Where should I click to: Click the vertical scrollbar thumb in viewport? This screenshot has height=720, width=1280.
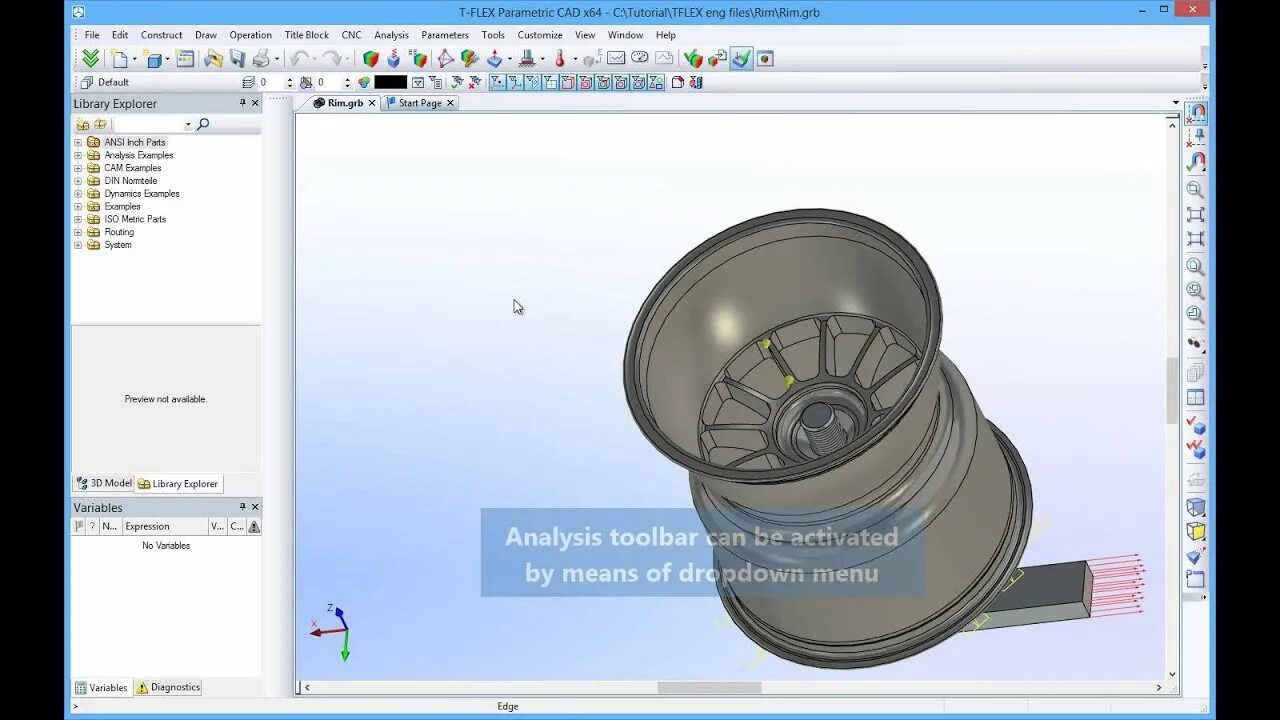[x=1172, y=390]
